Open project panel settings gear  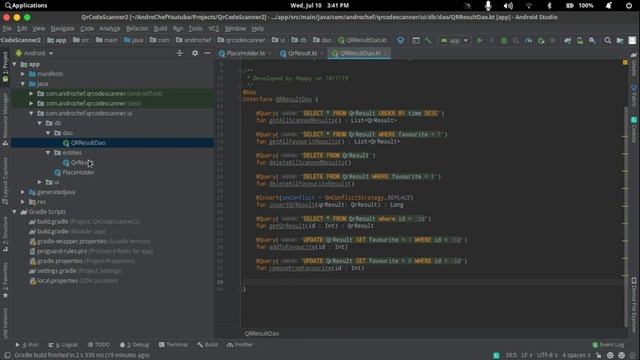click(x=195, y=53)
